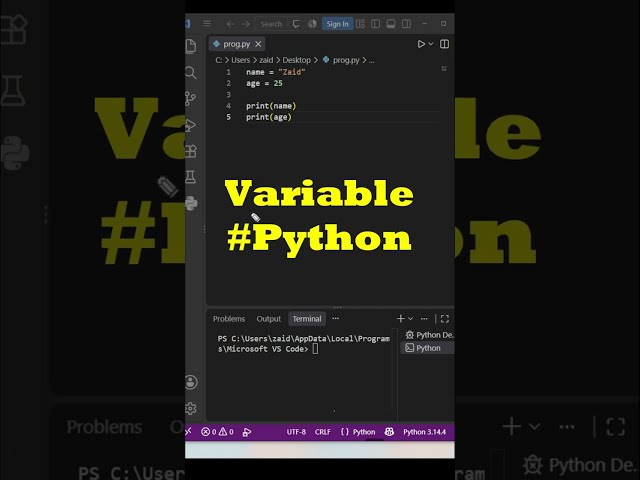Screen dimensions: 640x480
Task: Click the debug status bar icon
Action: tap(247, 432)
